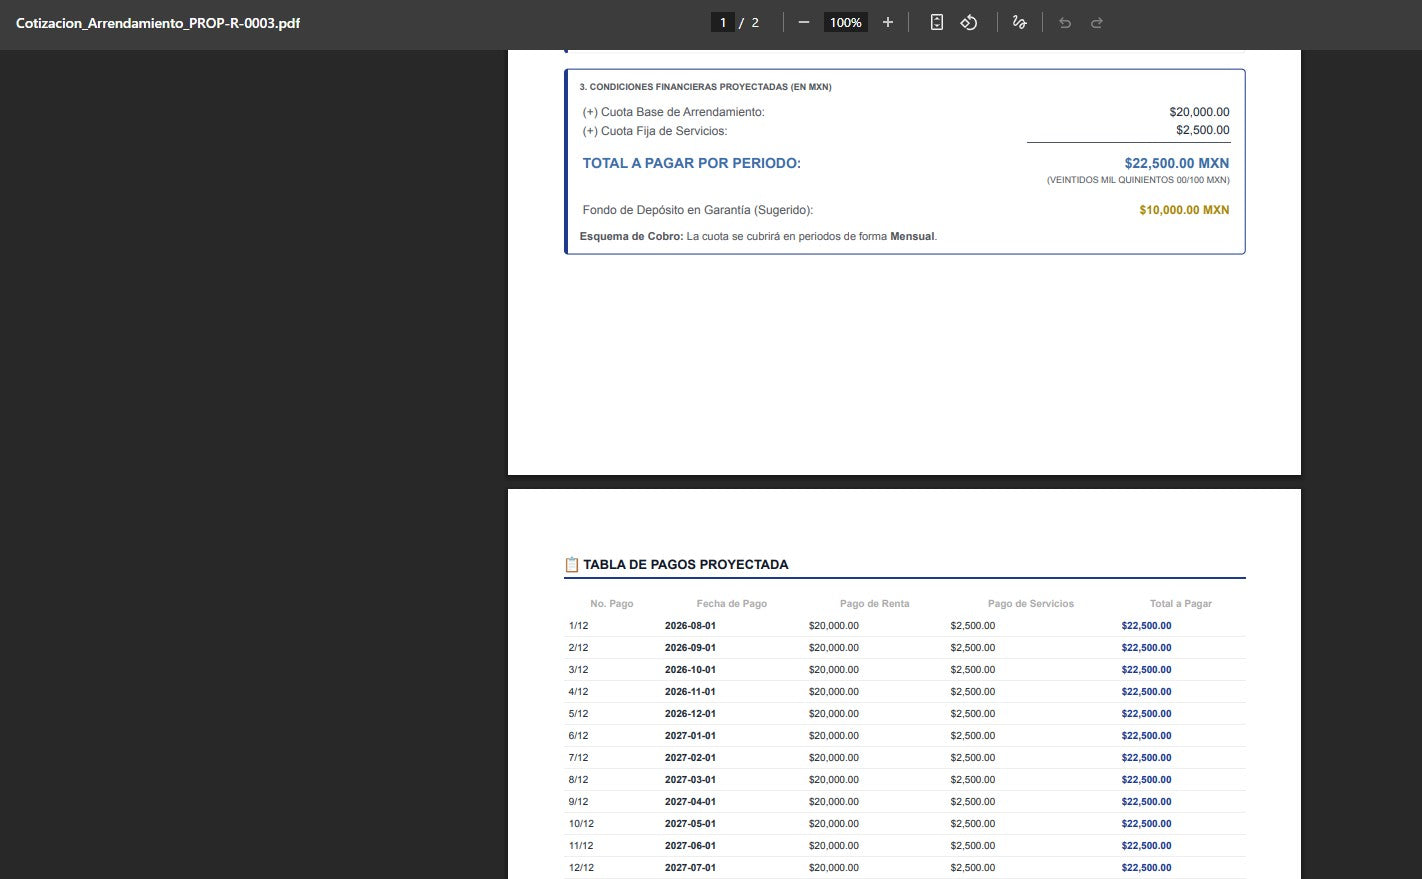Zoom out with the minus button
The image size is (1422, 879).
pyautogui.click(x=803, y=22)
